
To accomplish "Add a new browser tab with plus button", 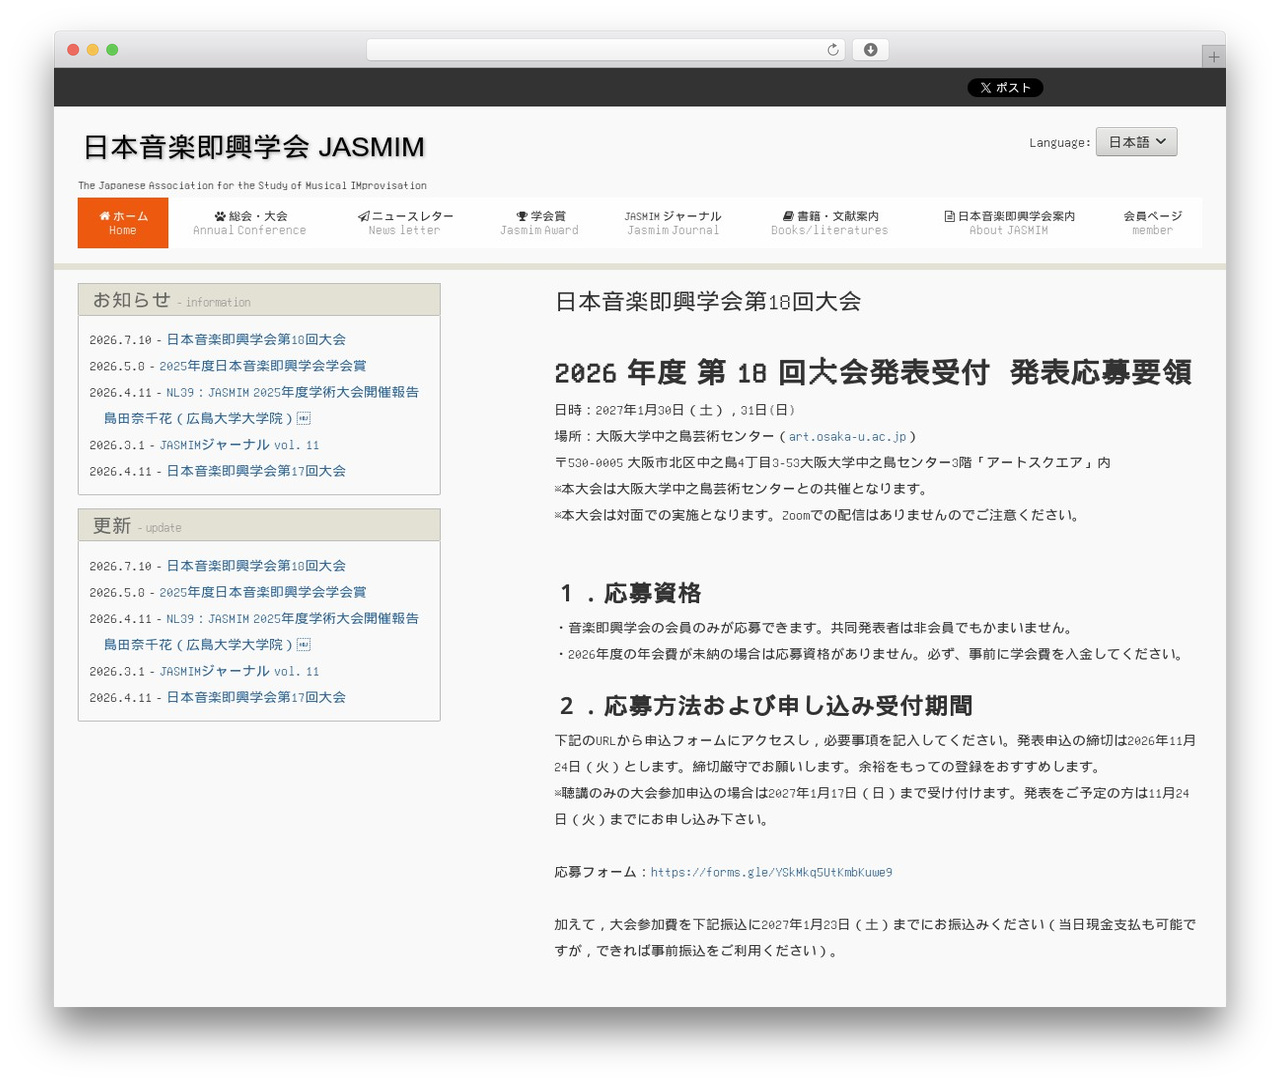I will 1213,57.
